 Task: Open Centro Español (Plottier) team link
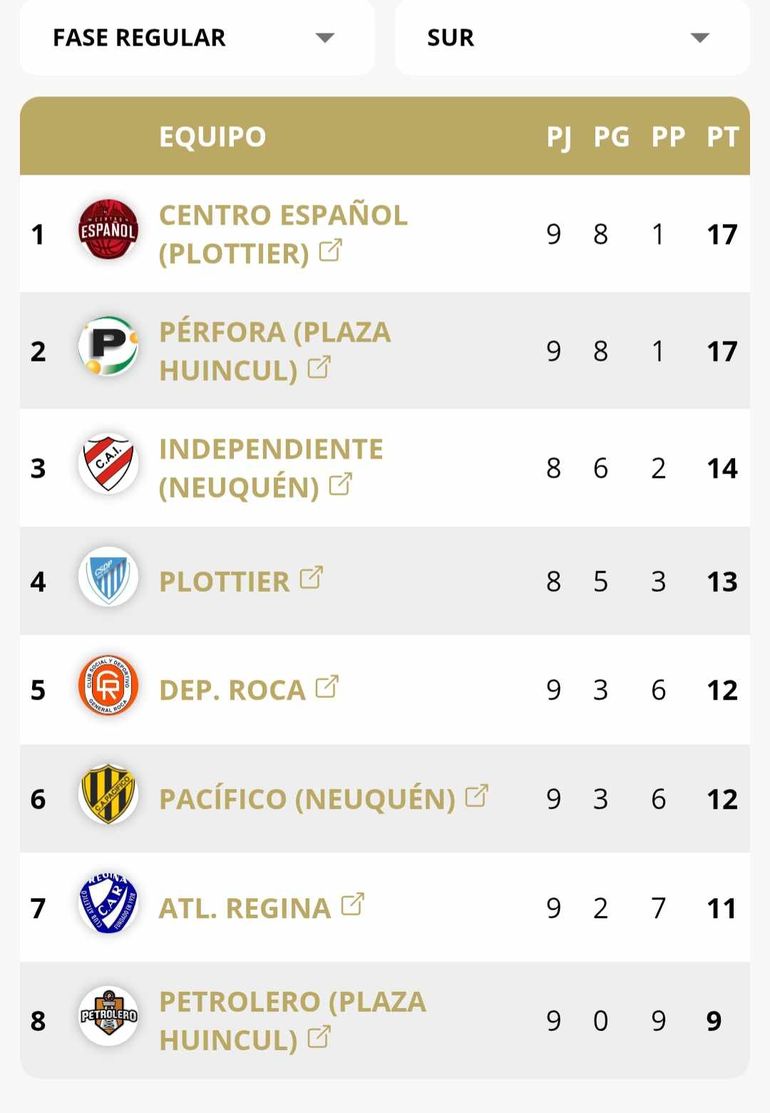[283, 233]
